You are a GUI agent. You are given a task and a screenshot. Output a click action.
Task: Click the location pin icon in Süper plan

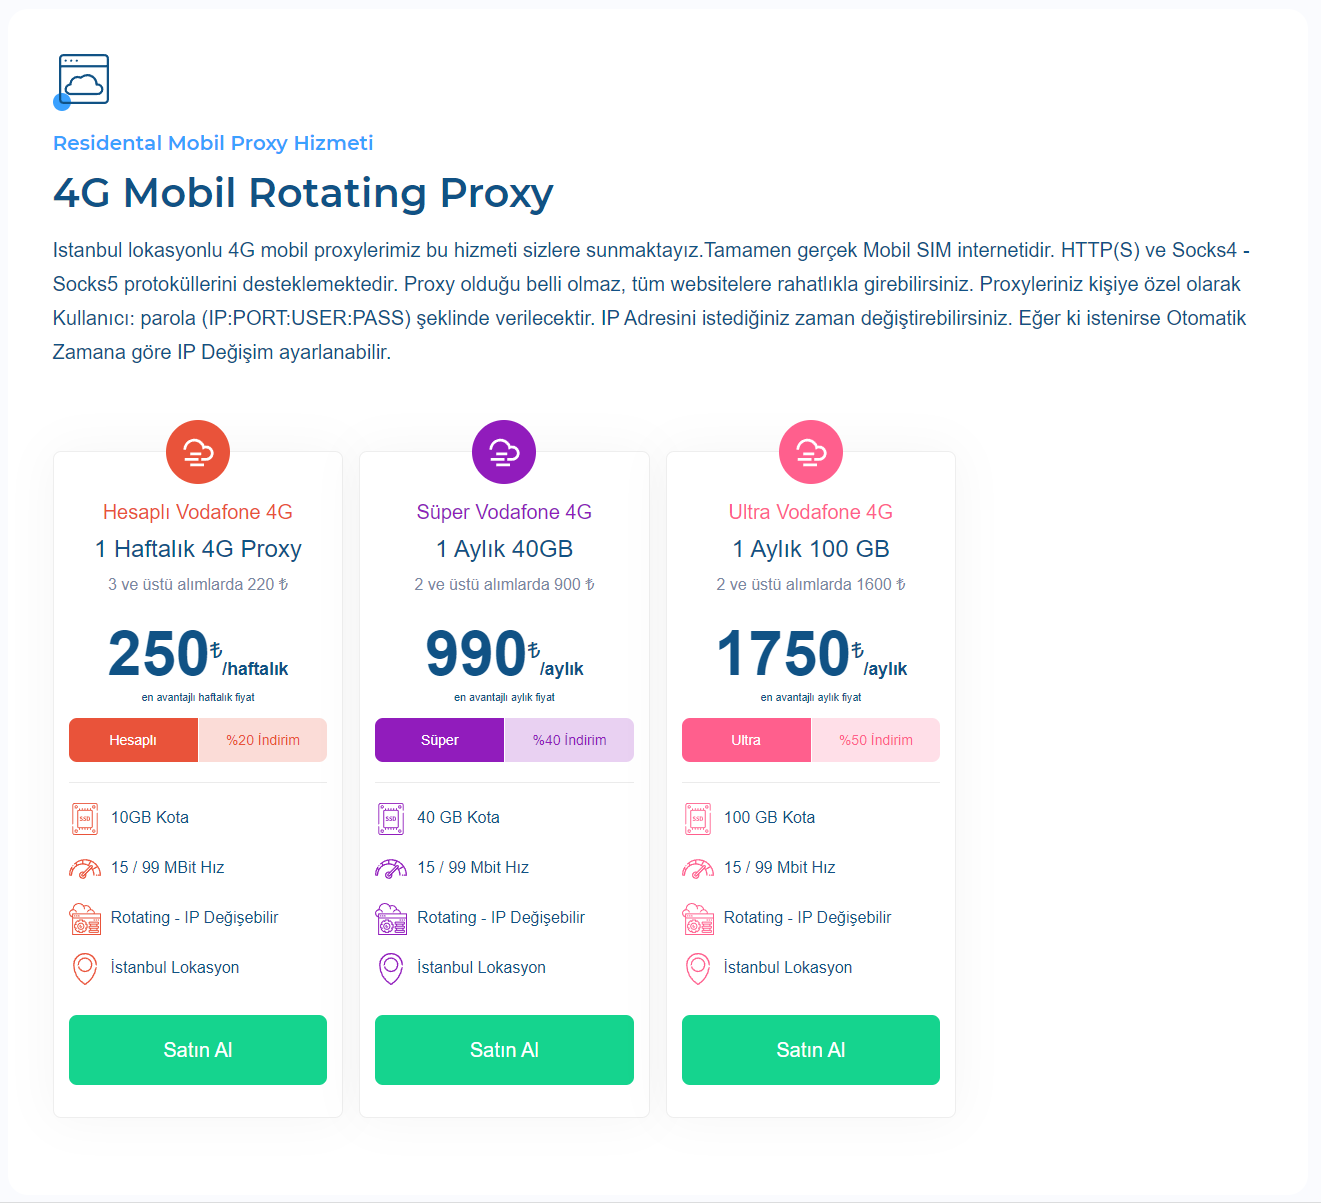pyautogui.click(x=391, y=968)
